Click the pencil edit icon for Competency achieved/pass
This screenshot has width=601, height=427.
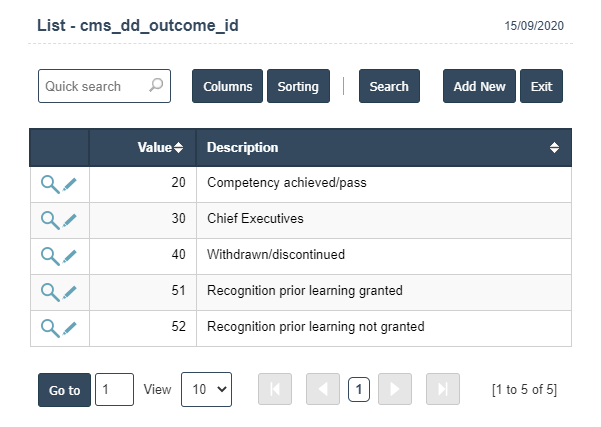70,184
